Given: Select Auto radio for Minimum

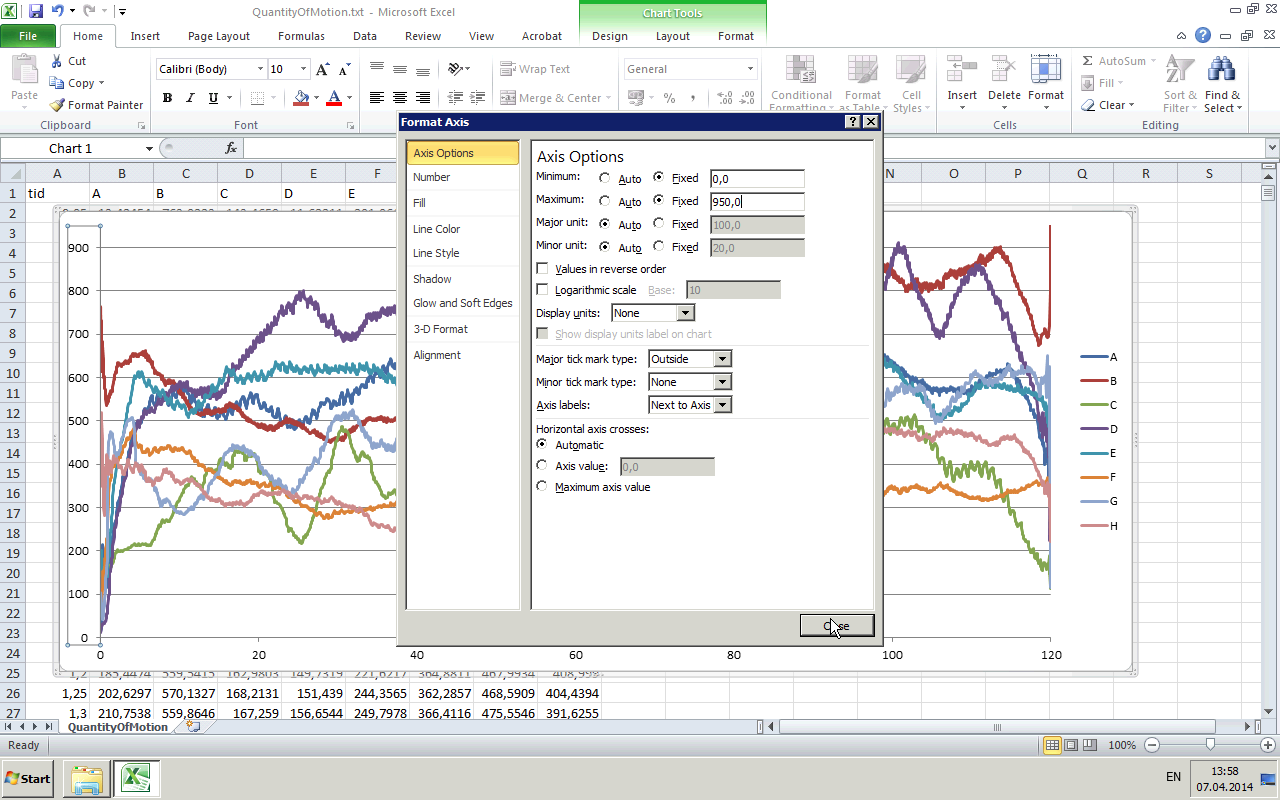Looking at the screenshot, I should point(604,178).
